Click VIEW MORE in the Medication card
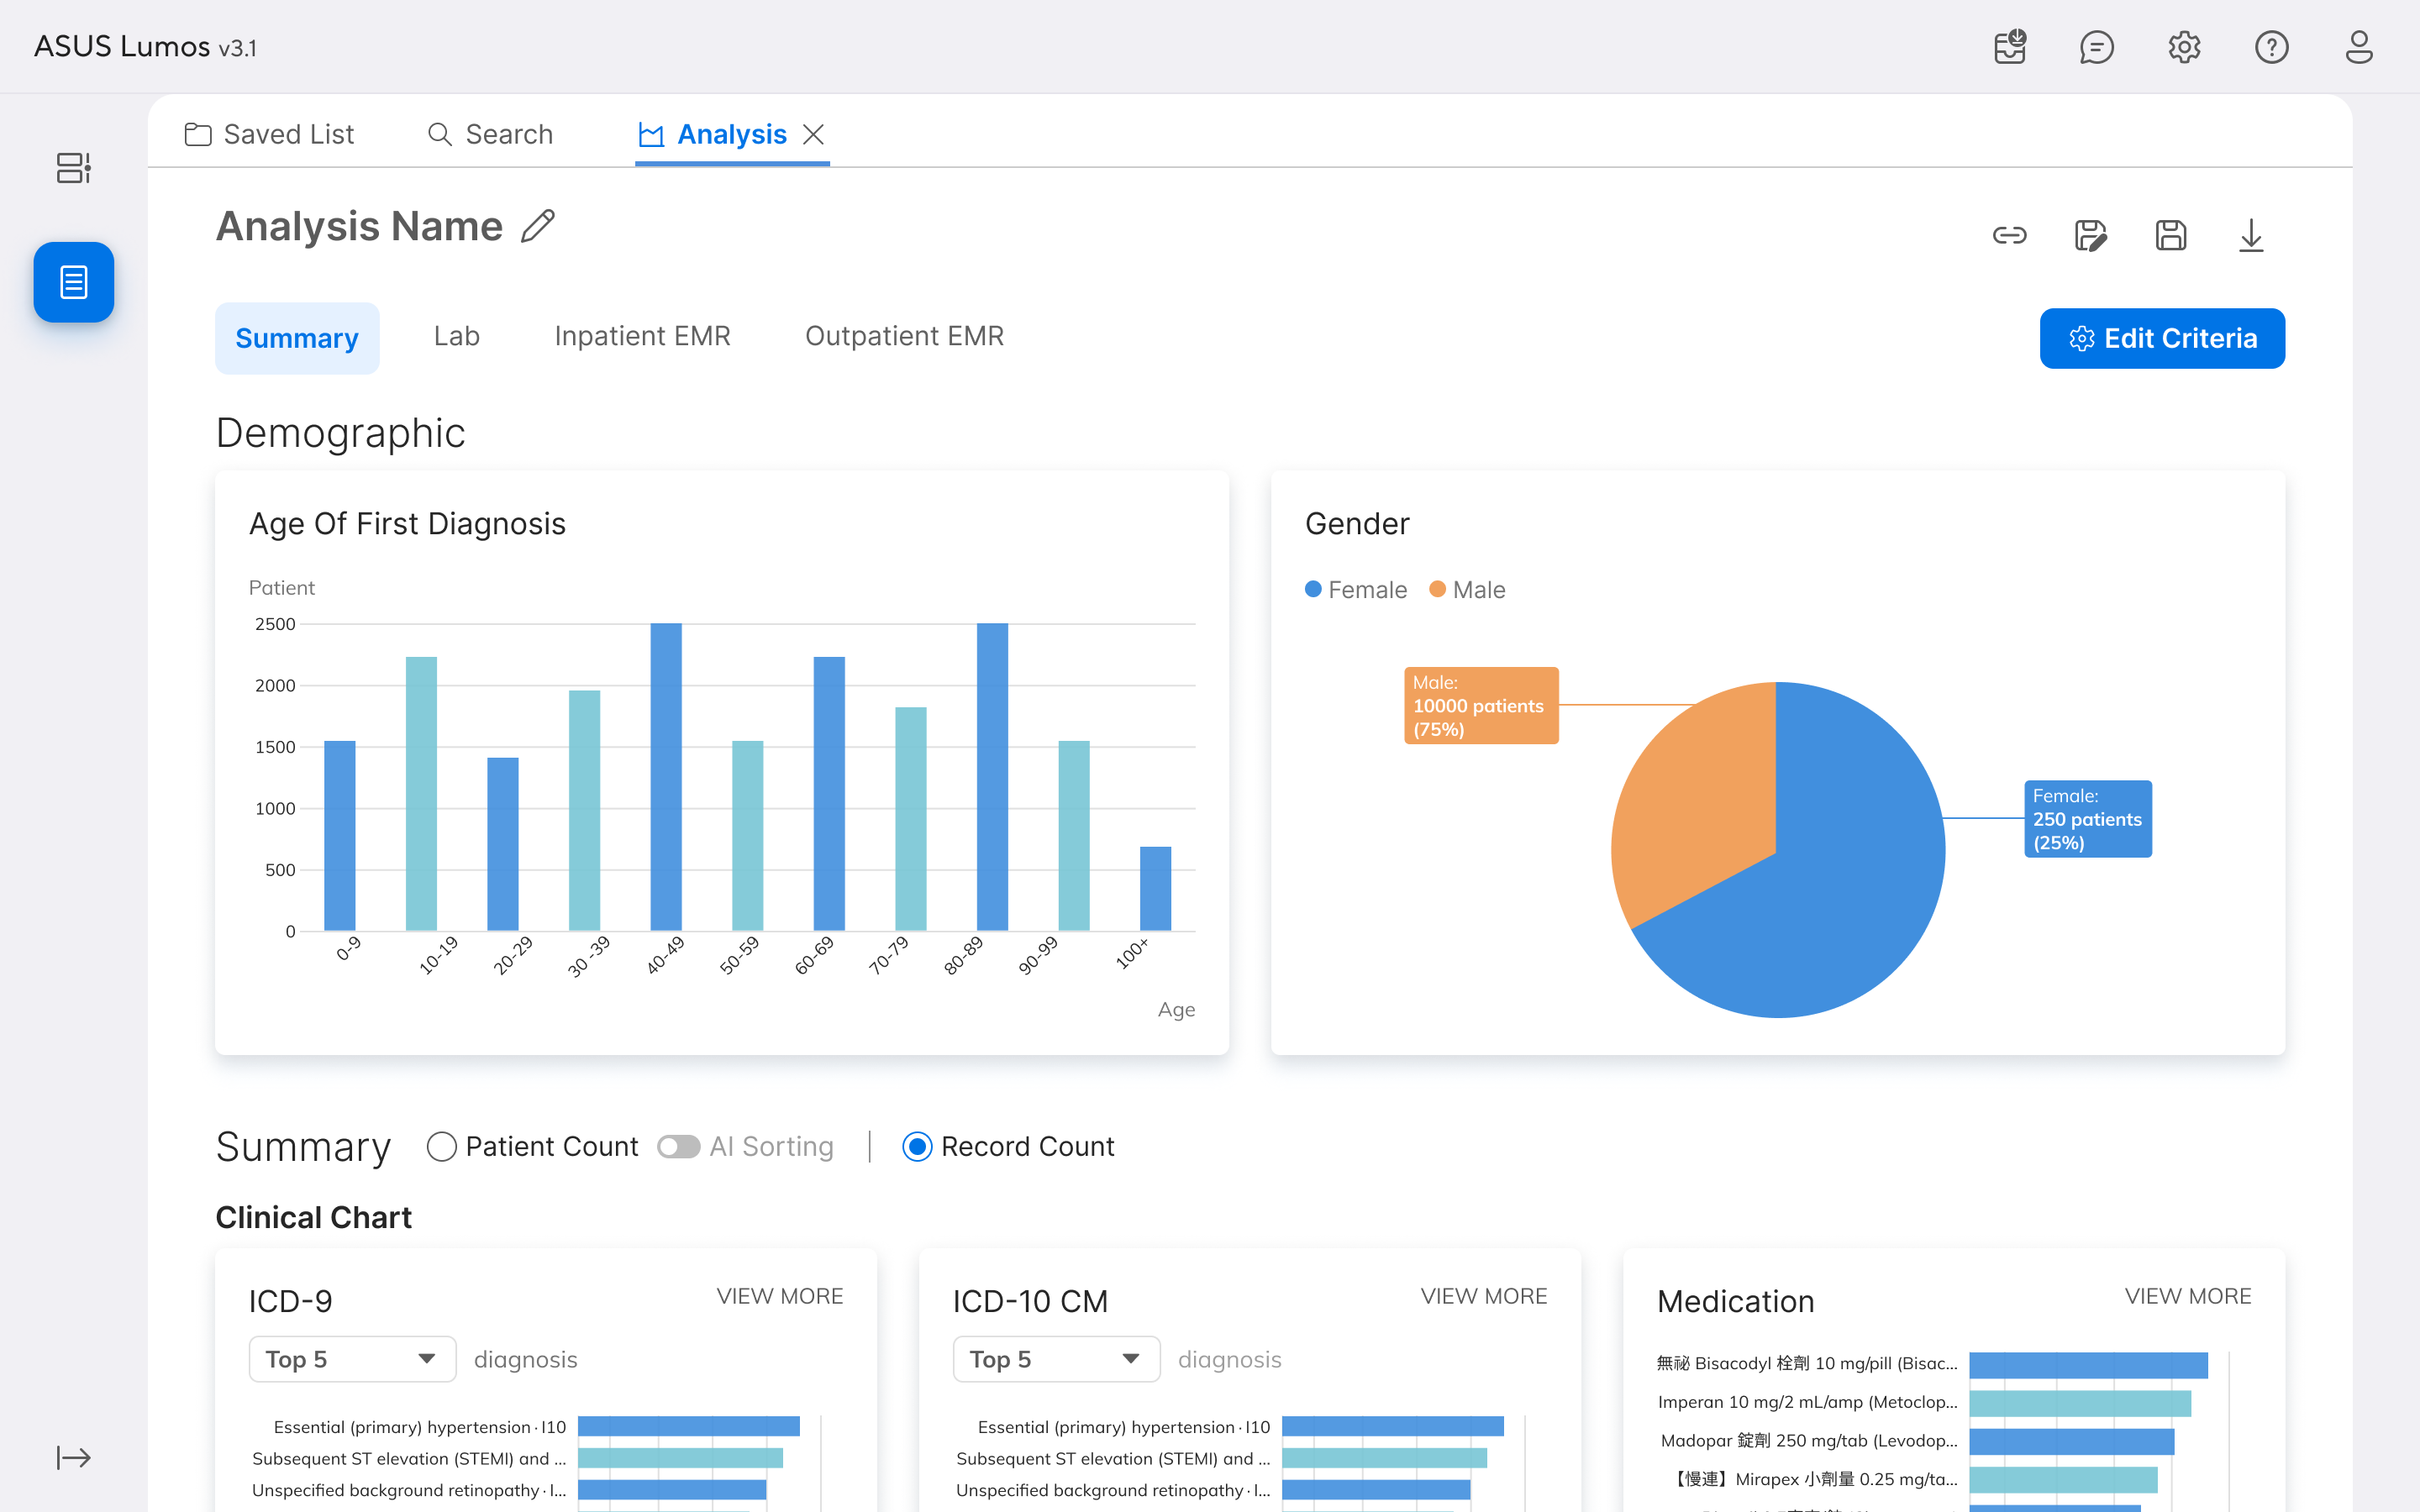 (x=2187, y=1296)
